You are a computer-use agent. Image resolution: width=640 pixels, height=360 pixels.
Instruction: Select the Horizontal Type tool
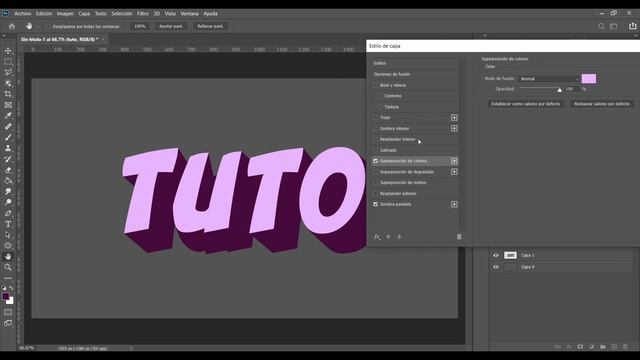(x=8, y=224)
